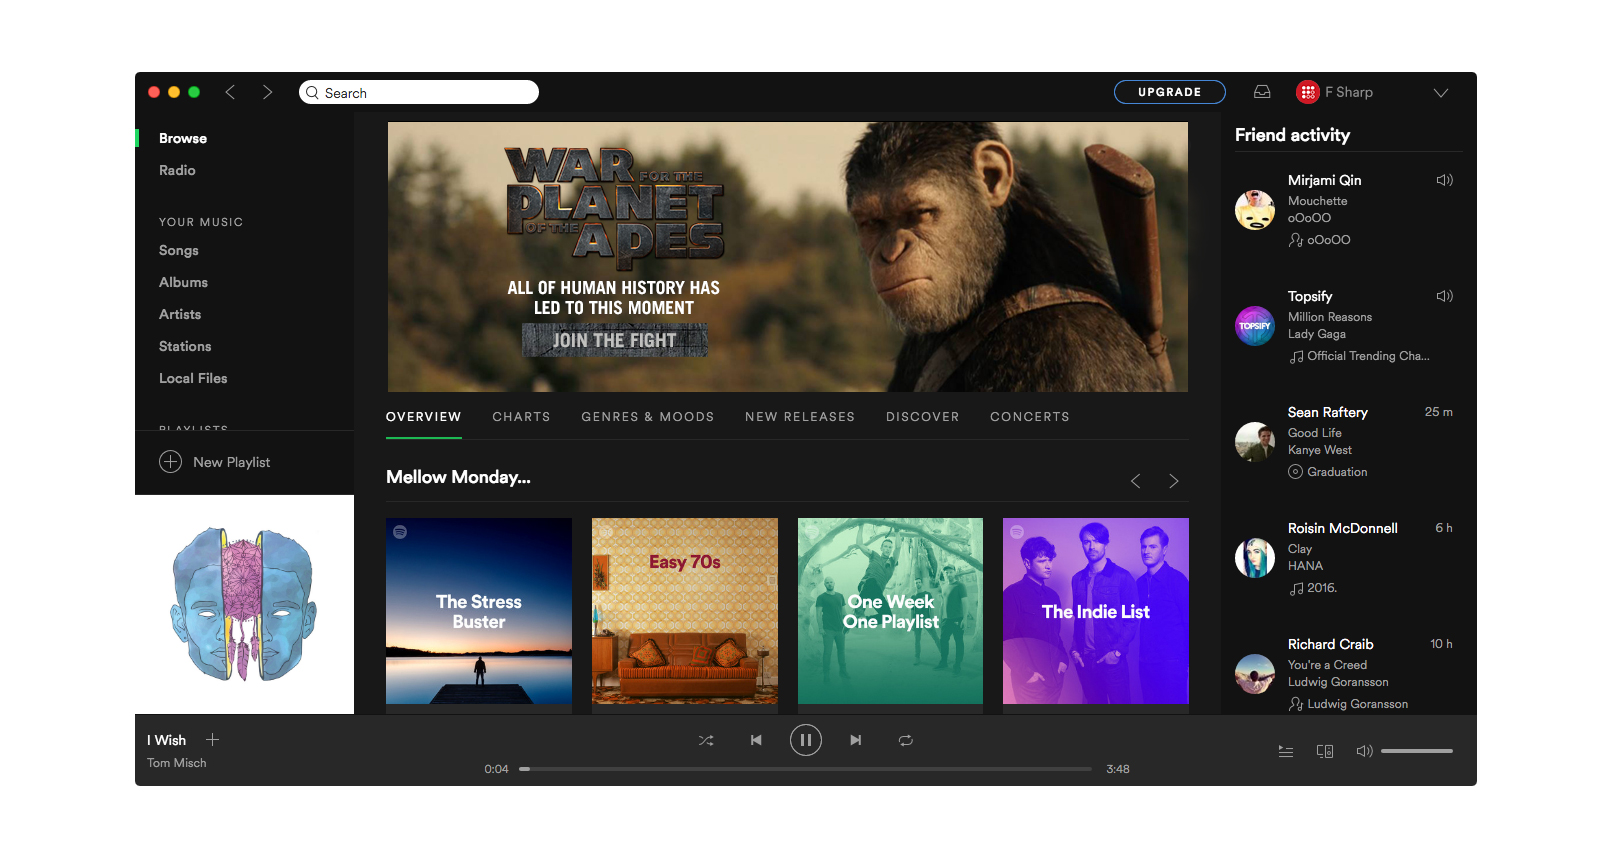Image resolution: width=1612 pixels, height=858 pixels.
Task: Click the New Playlist plus icon
Action: (x=170, y=462)
